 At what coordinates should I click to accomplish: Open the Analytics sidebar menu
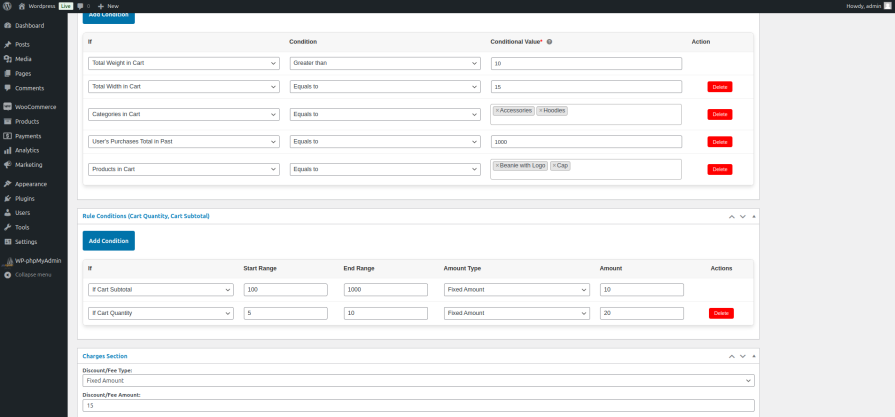(x=27, y=150)
